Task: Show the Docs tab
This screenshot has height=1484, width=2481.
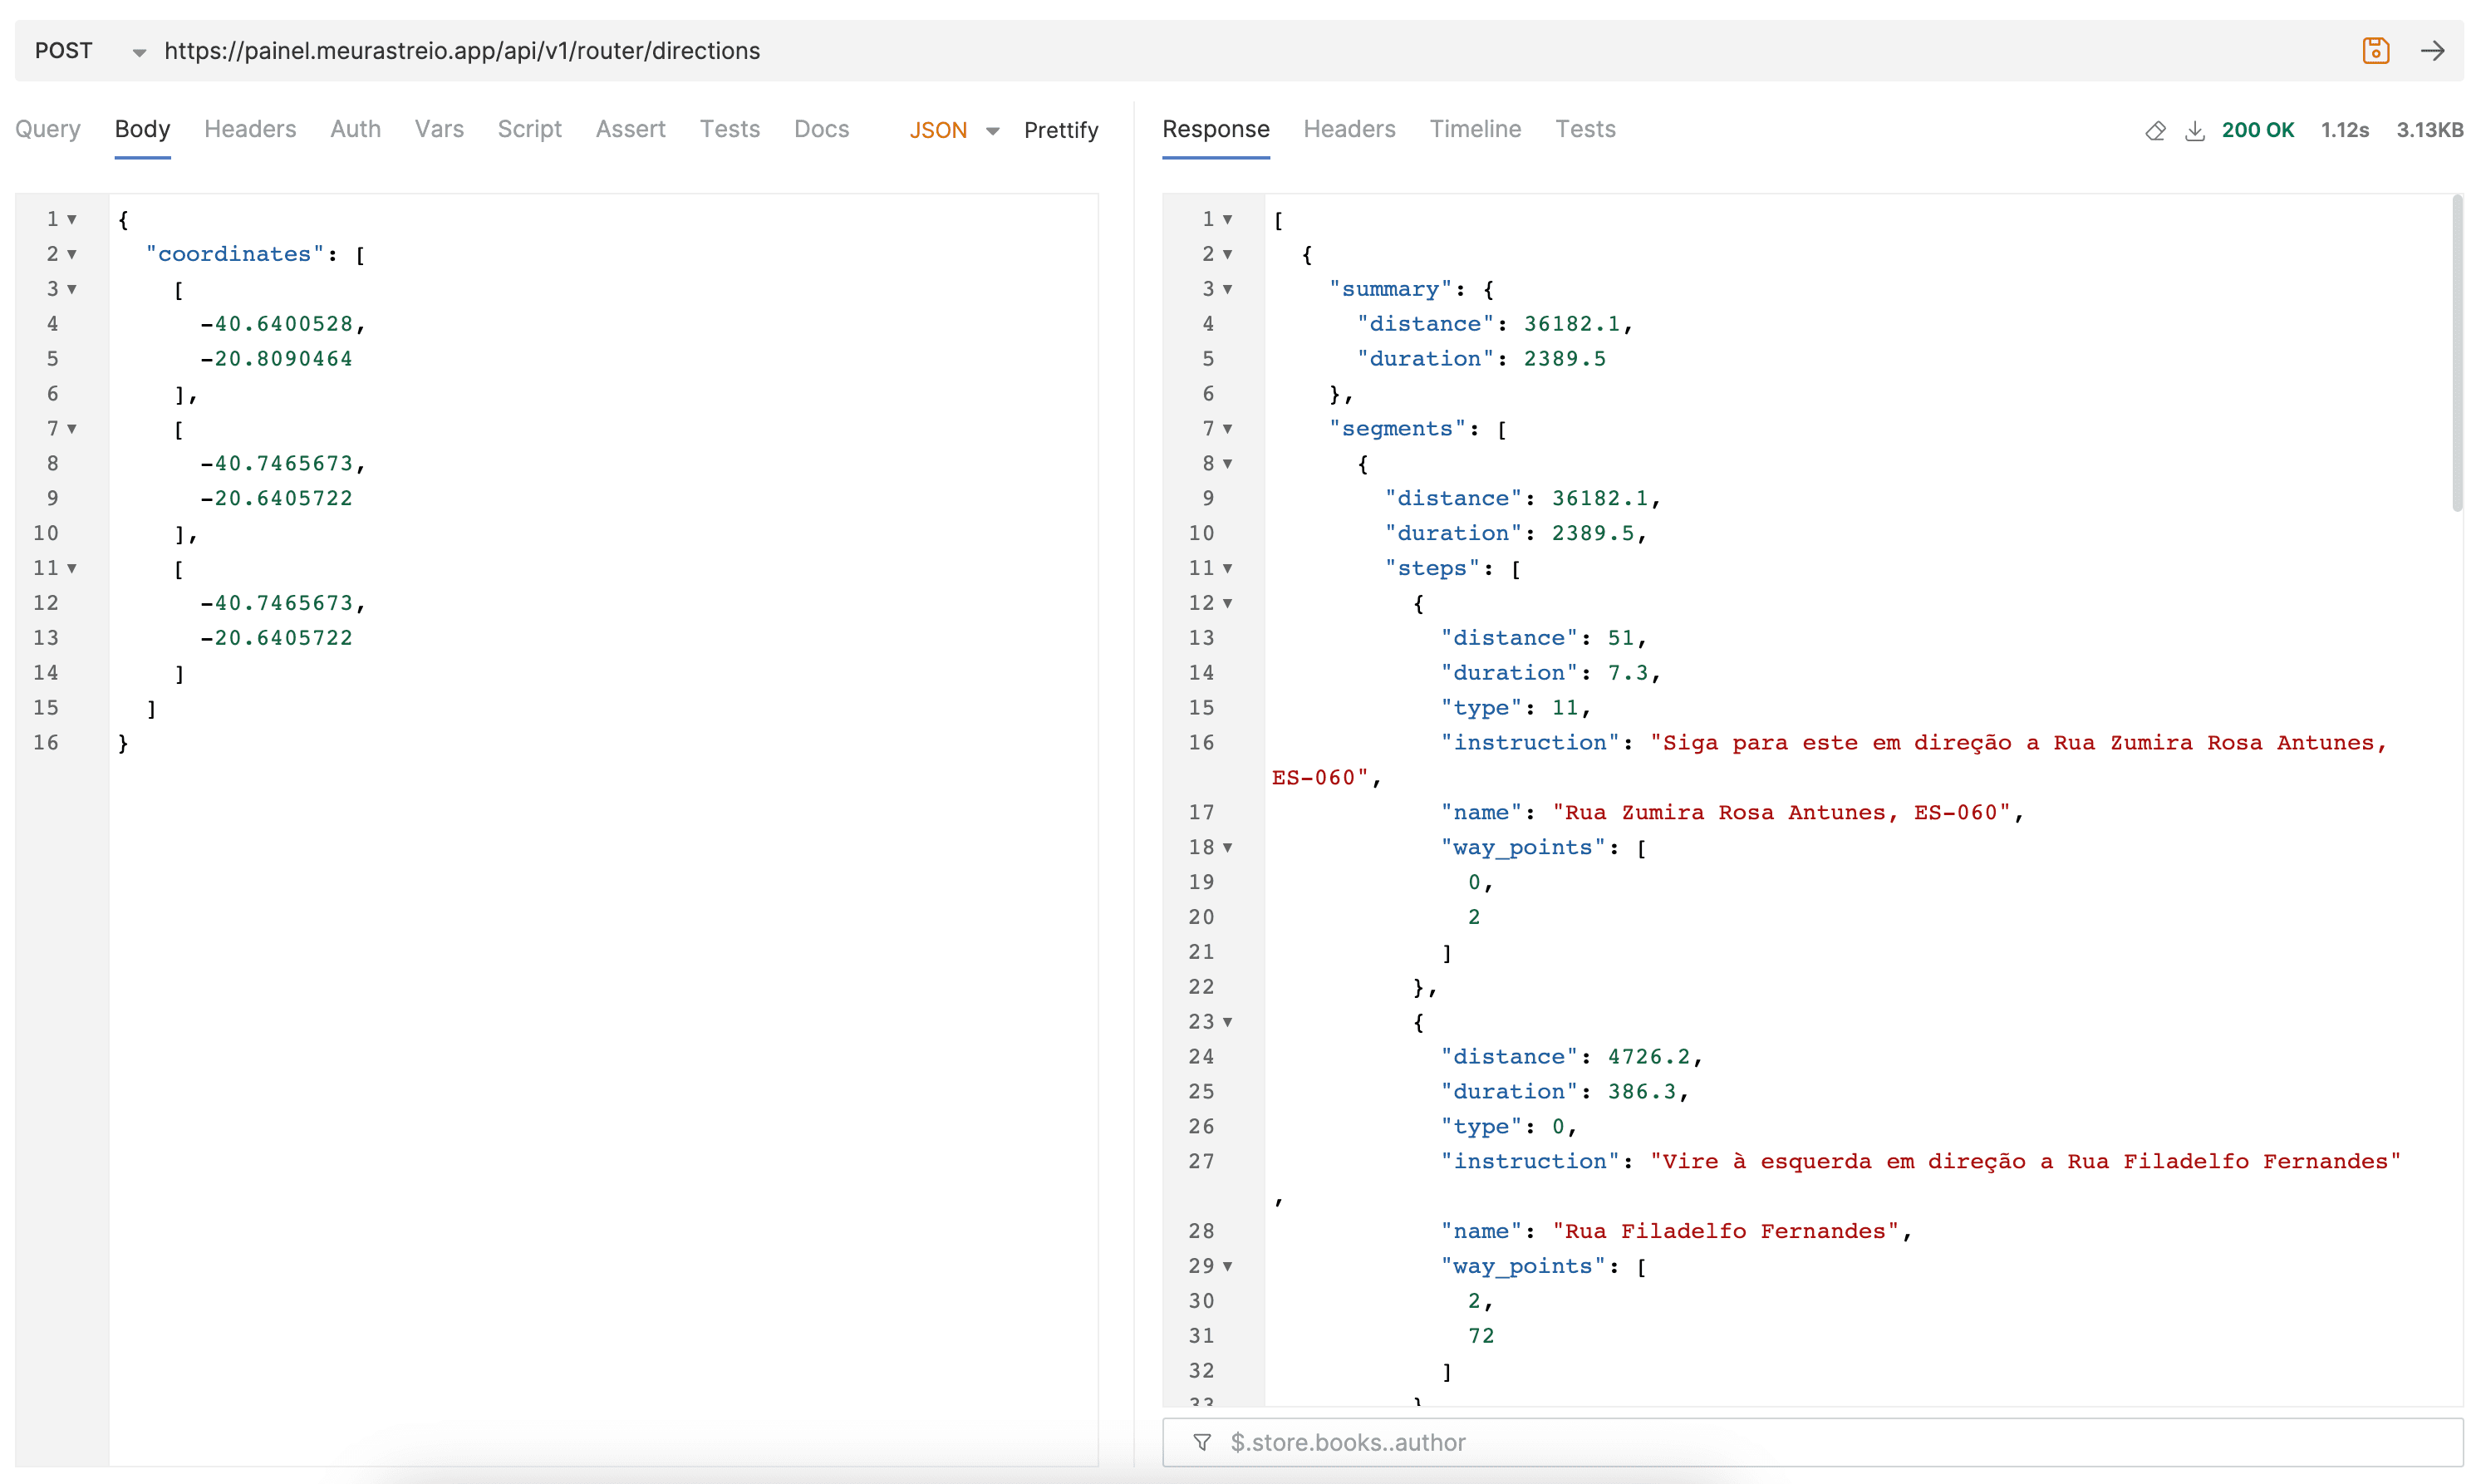Action: coord(821,129)
